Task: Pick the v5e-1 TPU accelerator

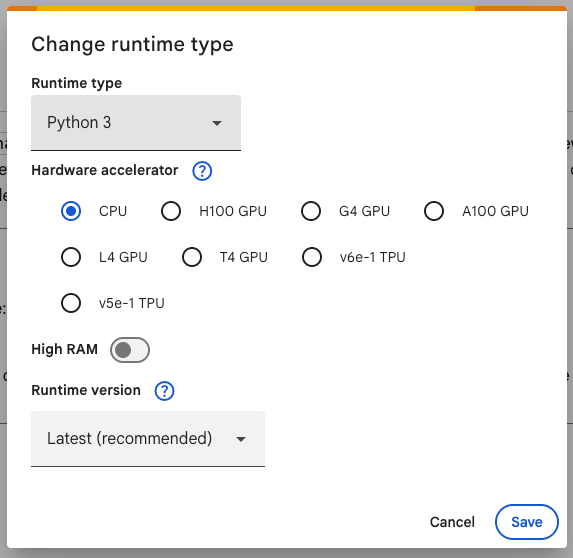Action: tap(71, 303)
